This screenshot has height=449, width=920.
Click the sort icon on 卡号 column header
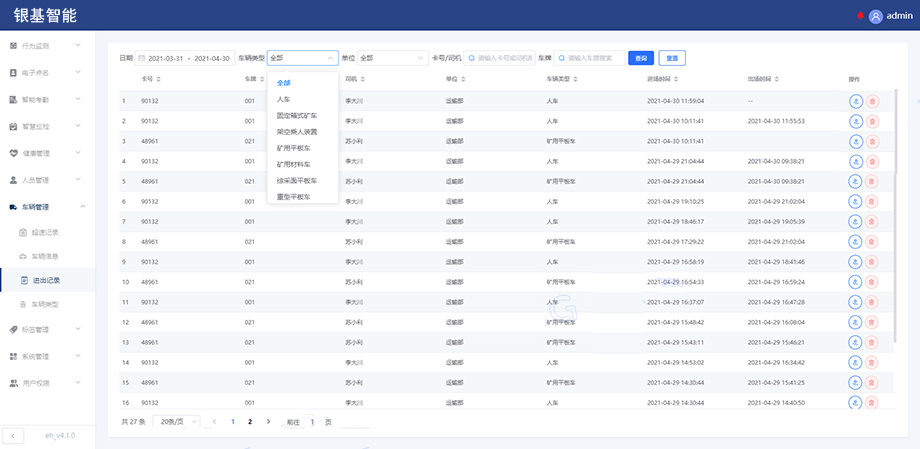point(158,79)
